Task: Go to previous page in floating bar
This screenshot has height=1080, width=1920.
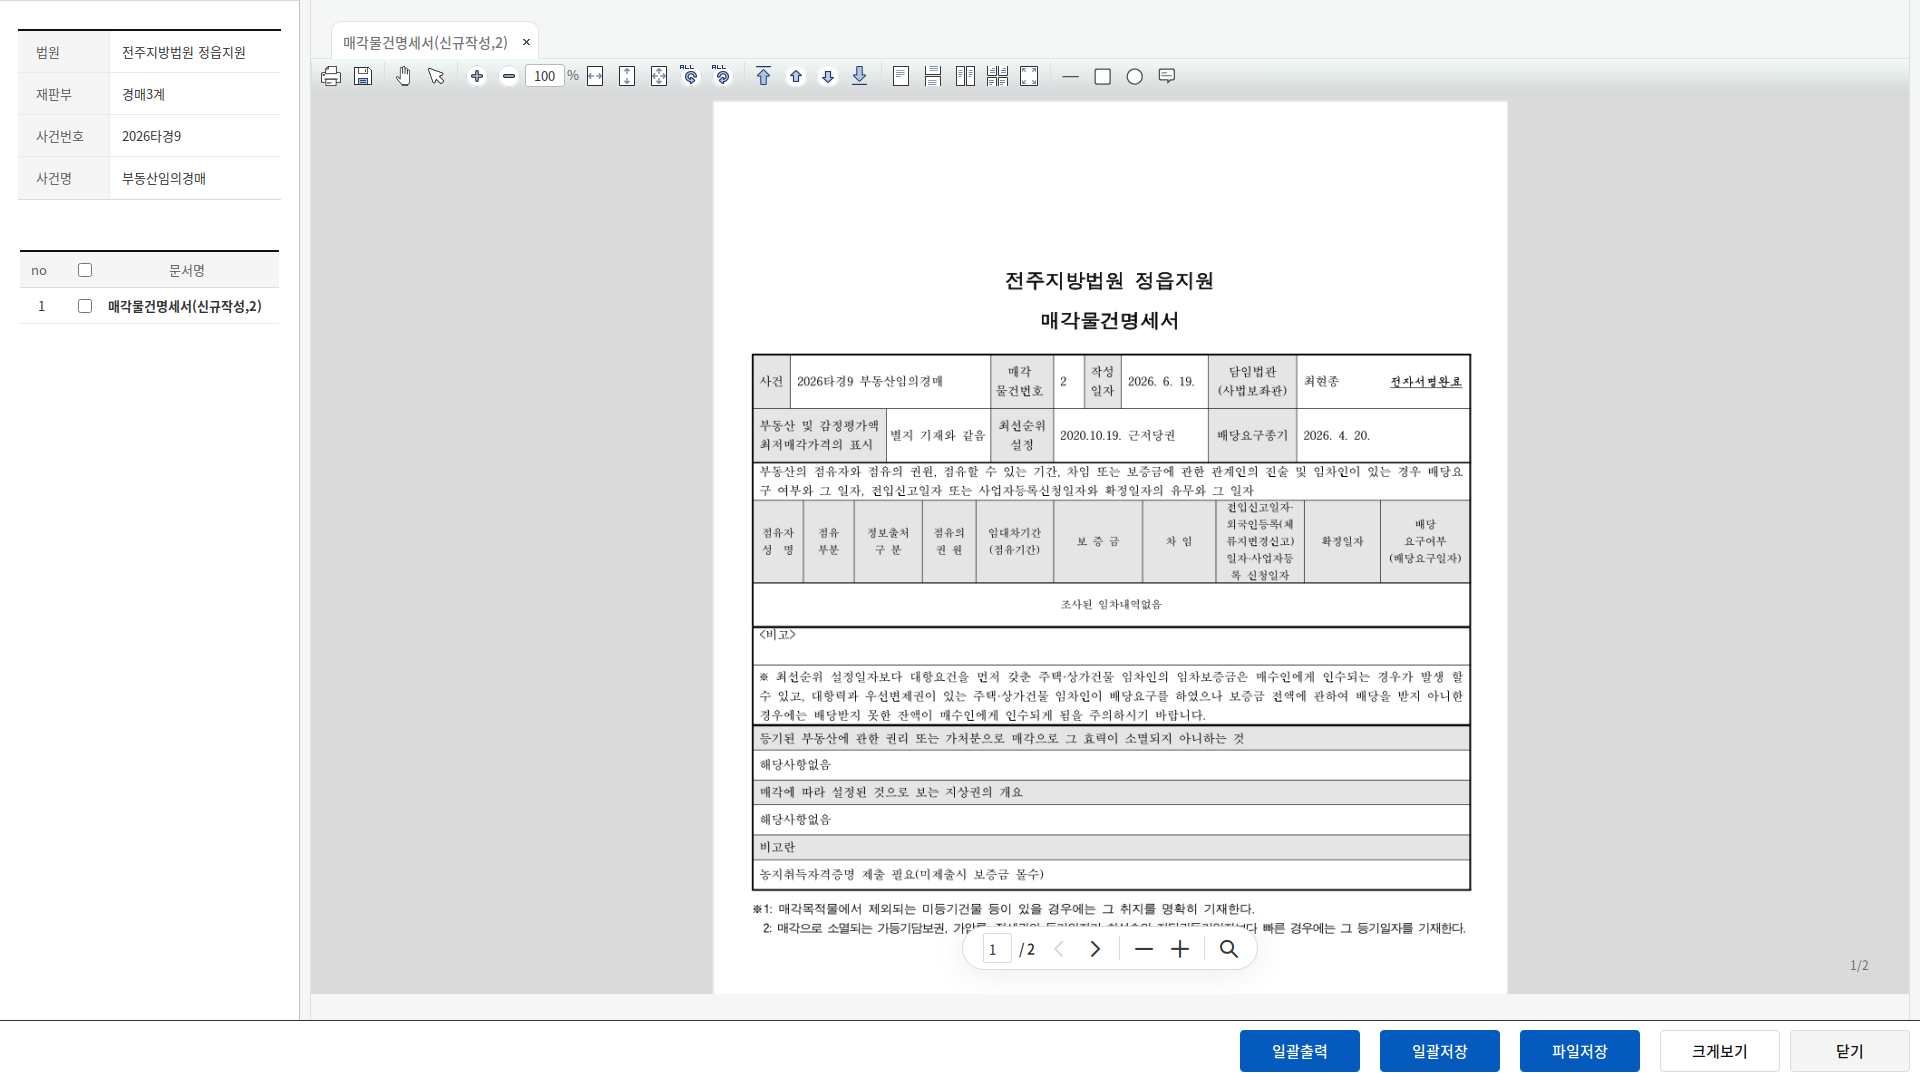Action: point(1059,949)
